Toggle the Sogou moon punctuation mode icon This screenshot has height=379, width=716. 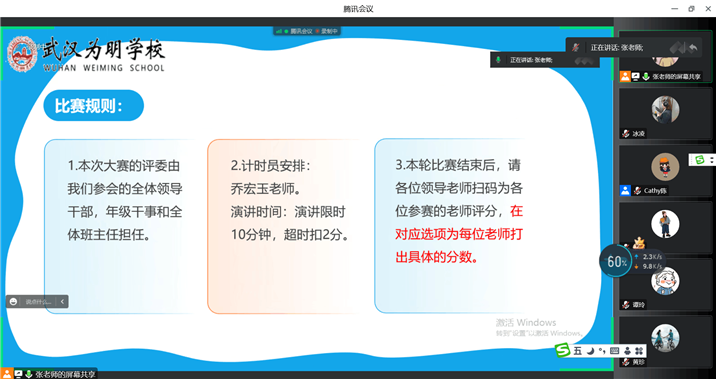[590, 351]
